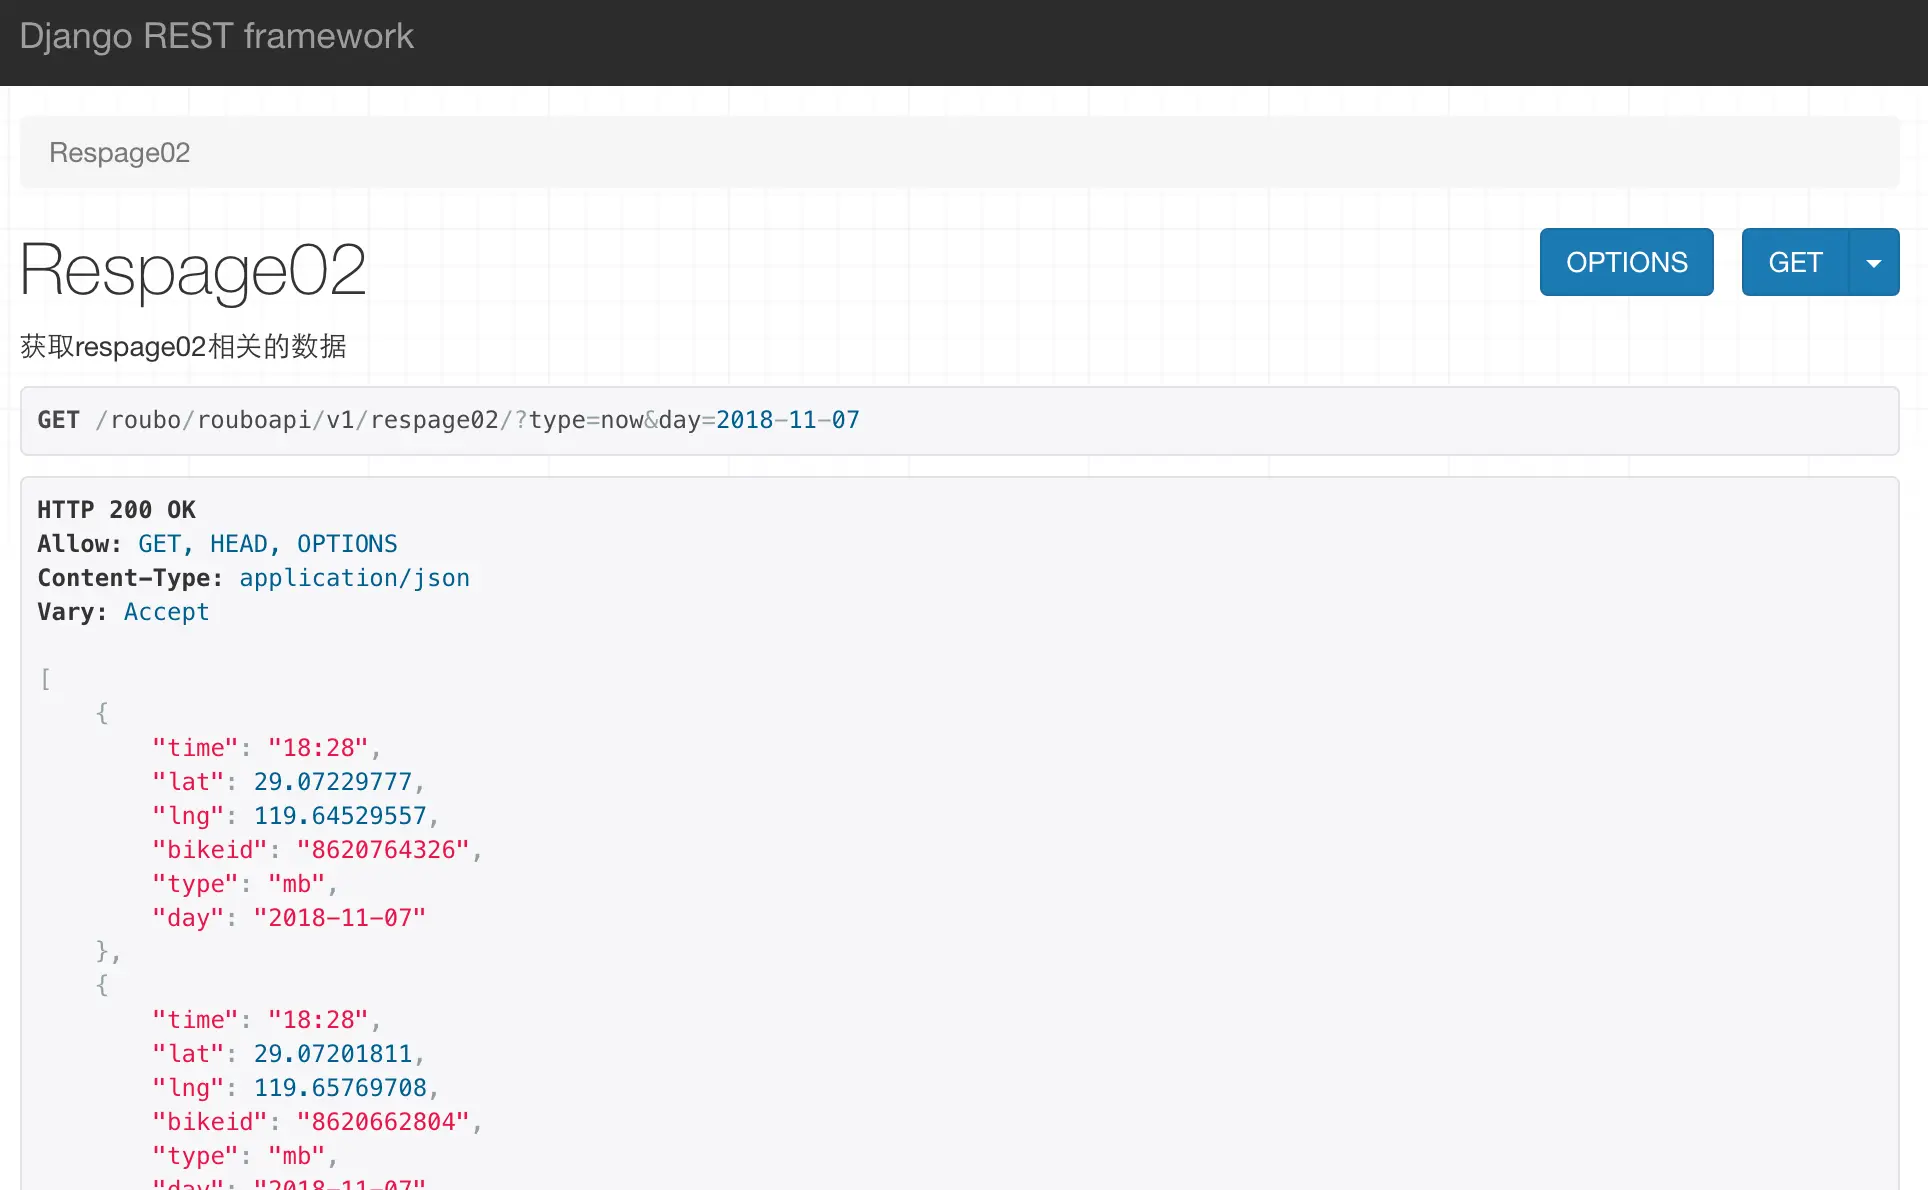Click the opening square bracket of JSON

pos(45,679)
